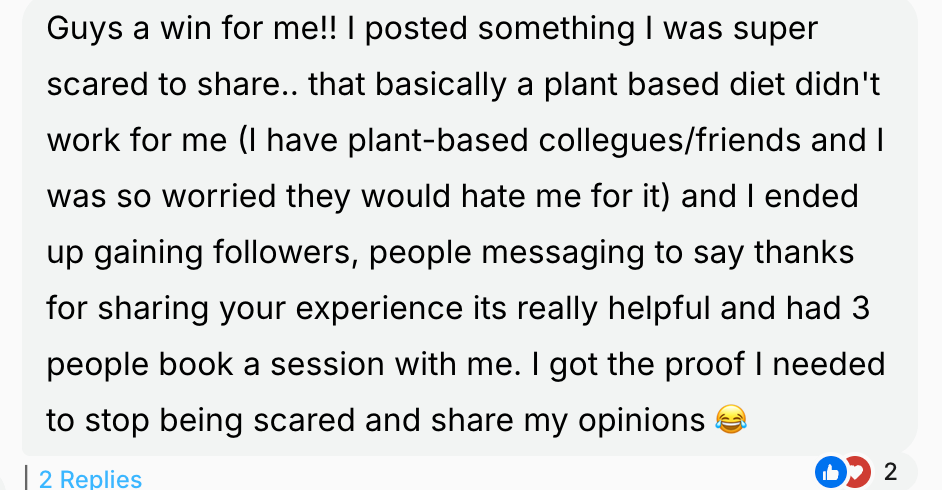Click the red heart reaction icon

[x=859, y=472]
